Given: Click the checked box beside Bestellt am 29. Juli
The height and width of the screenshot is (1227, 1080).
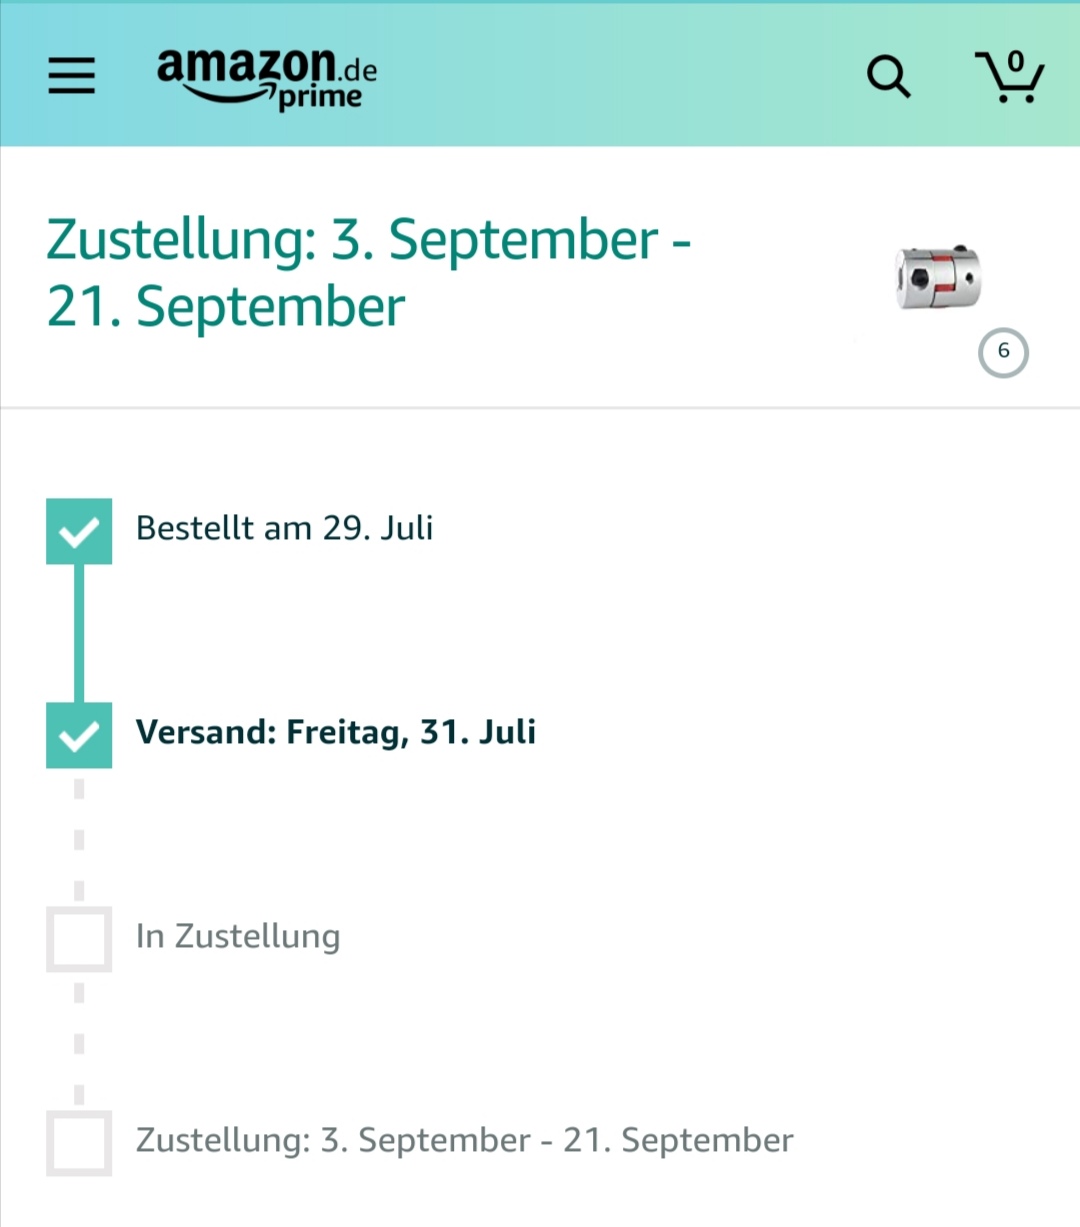Looking at the screenshot, I should (x=79, y=531).
